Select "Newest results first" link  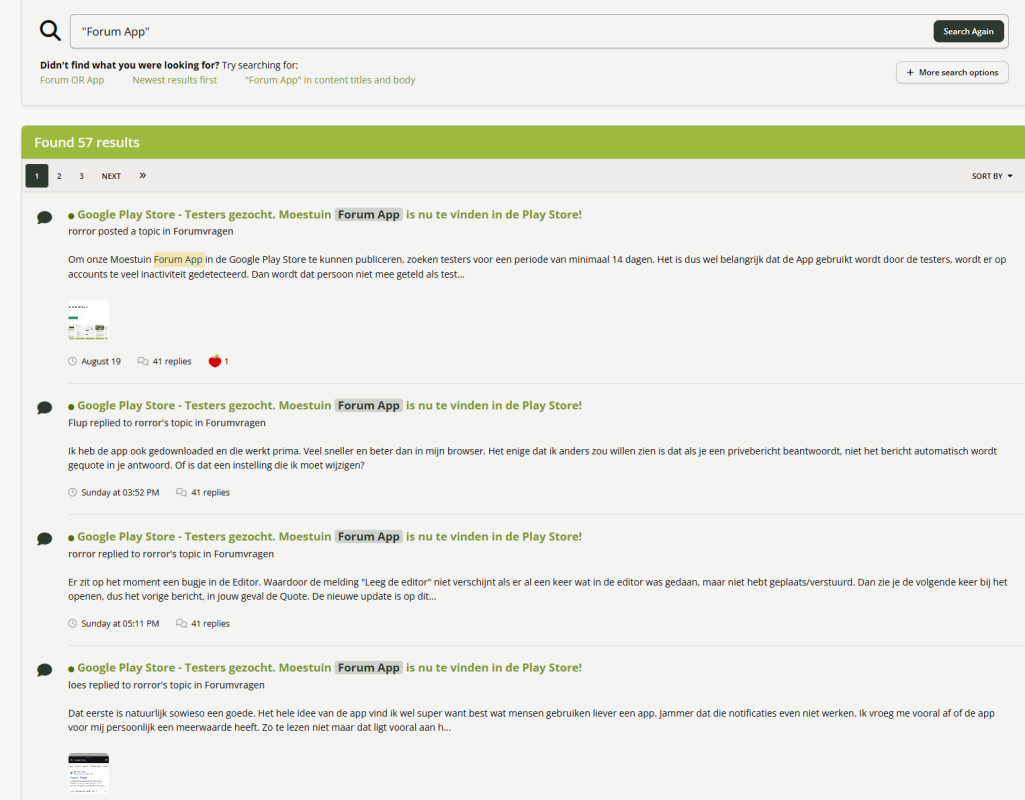[174, 80]
